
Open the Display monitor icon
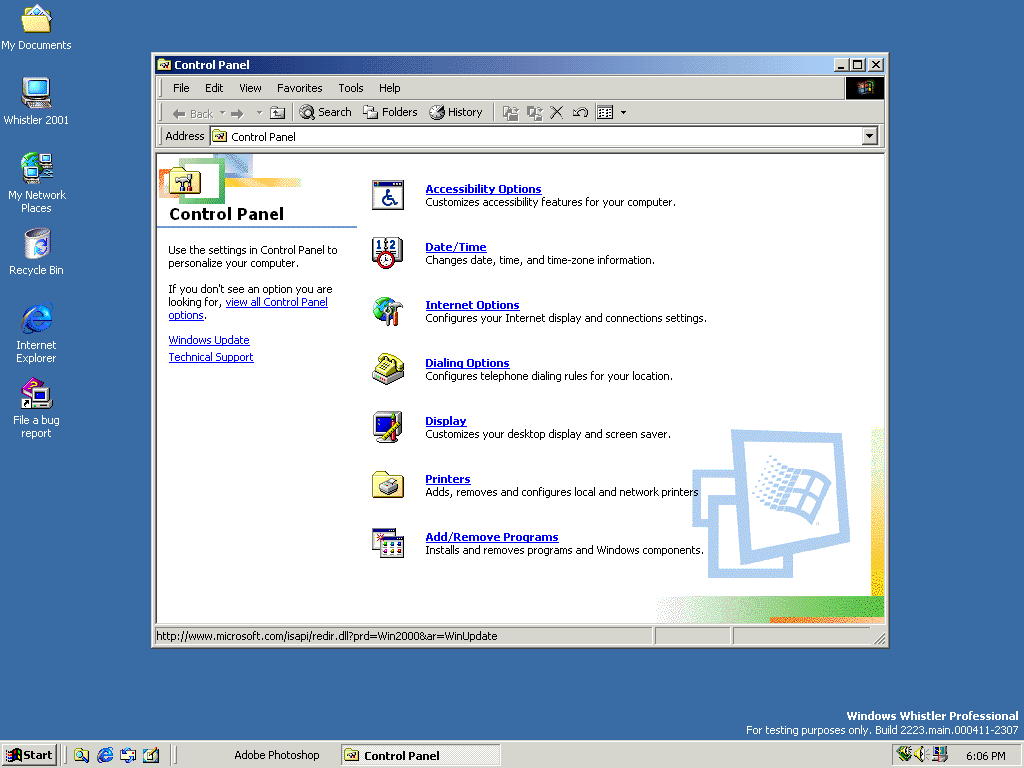pyautogui.click(x=388, y=427)
